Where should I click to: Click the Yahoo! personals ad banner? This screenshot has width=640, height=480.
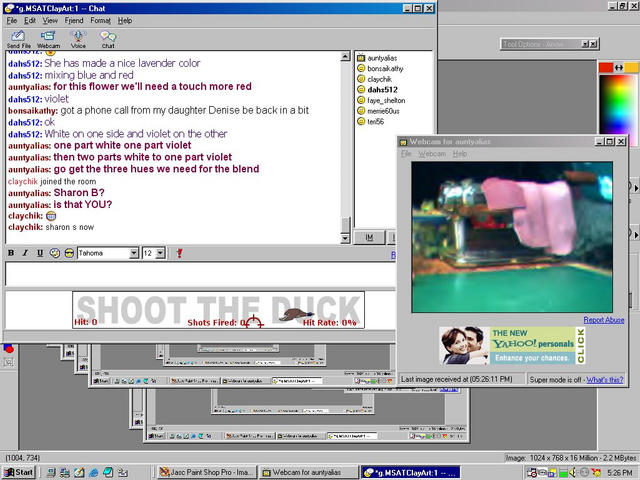pos(512,345)
